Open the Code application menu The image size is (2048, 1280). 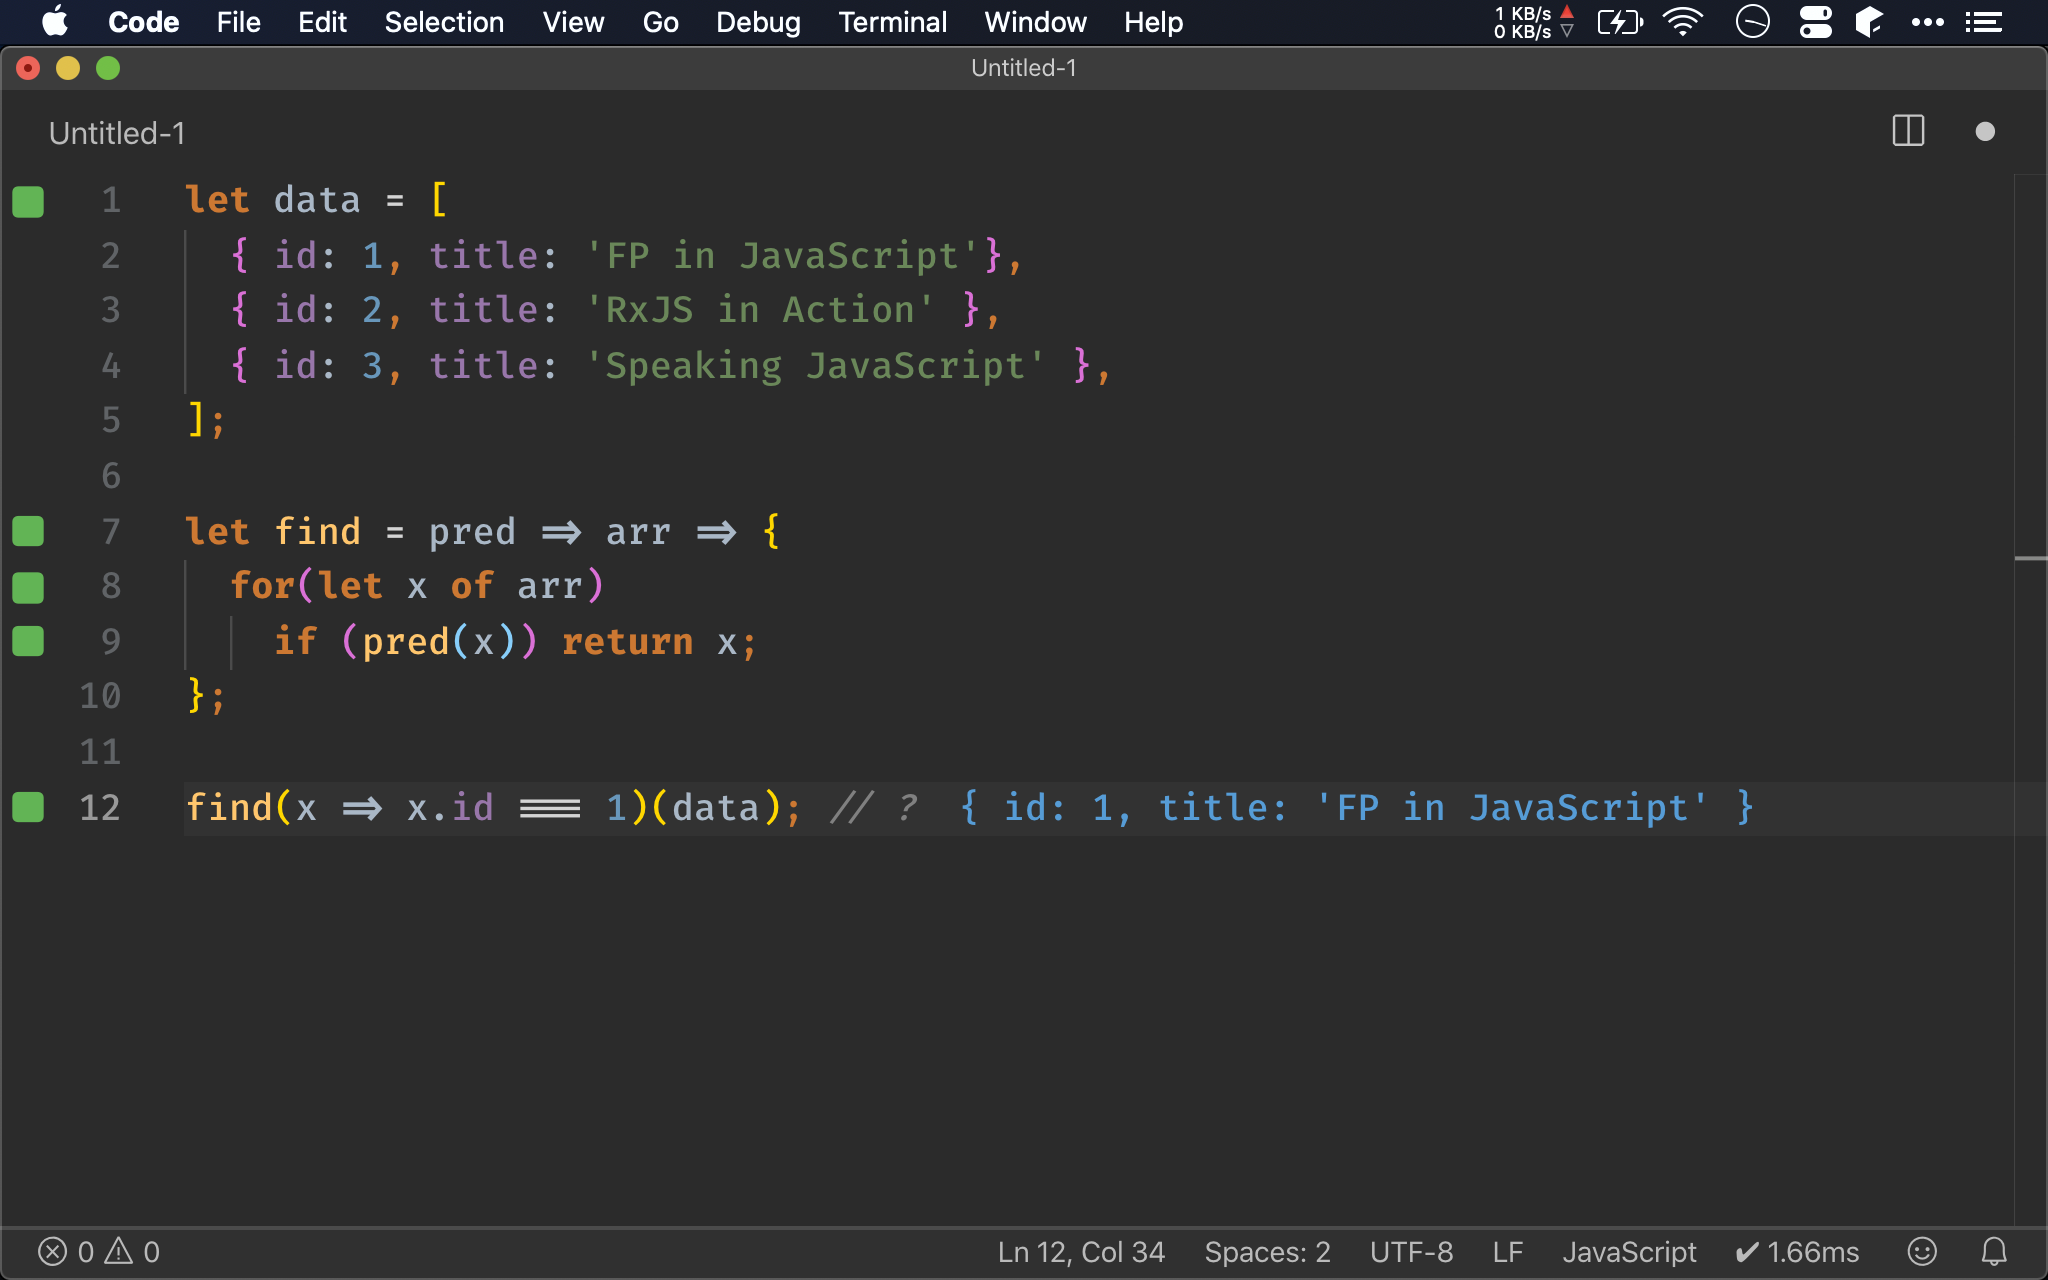[x=143, y=22]
